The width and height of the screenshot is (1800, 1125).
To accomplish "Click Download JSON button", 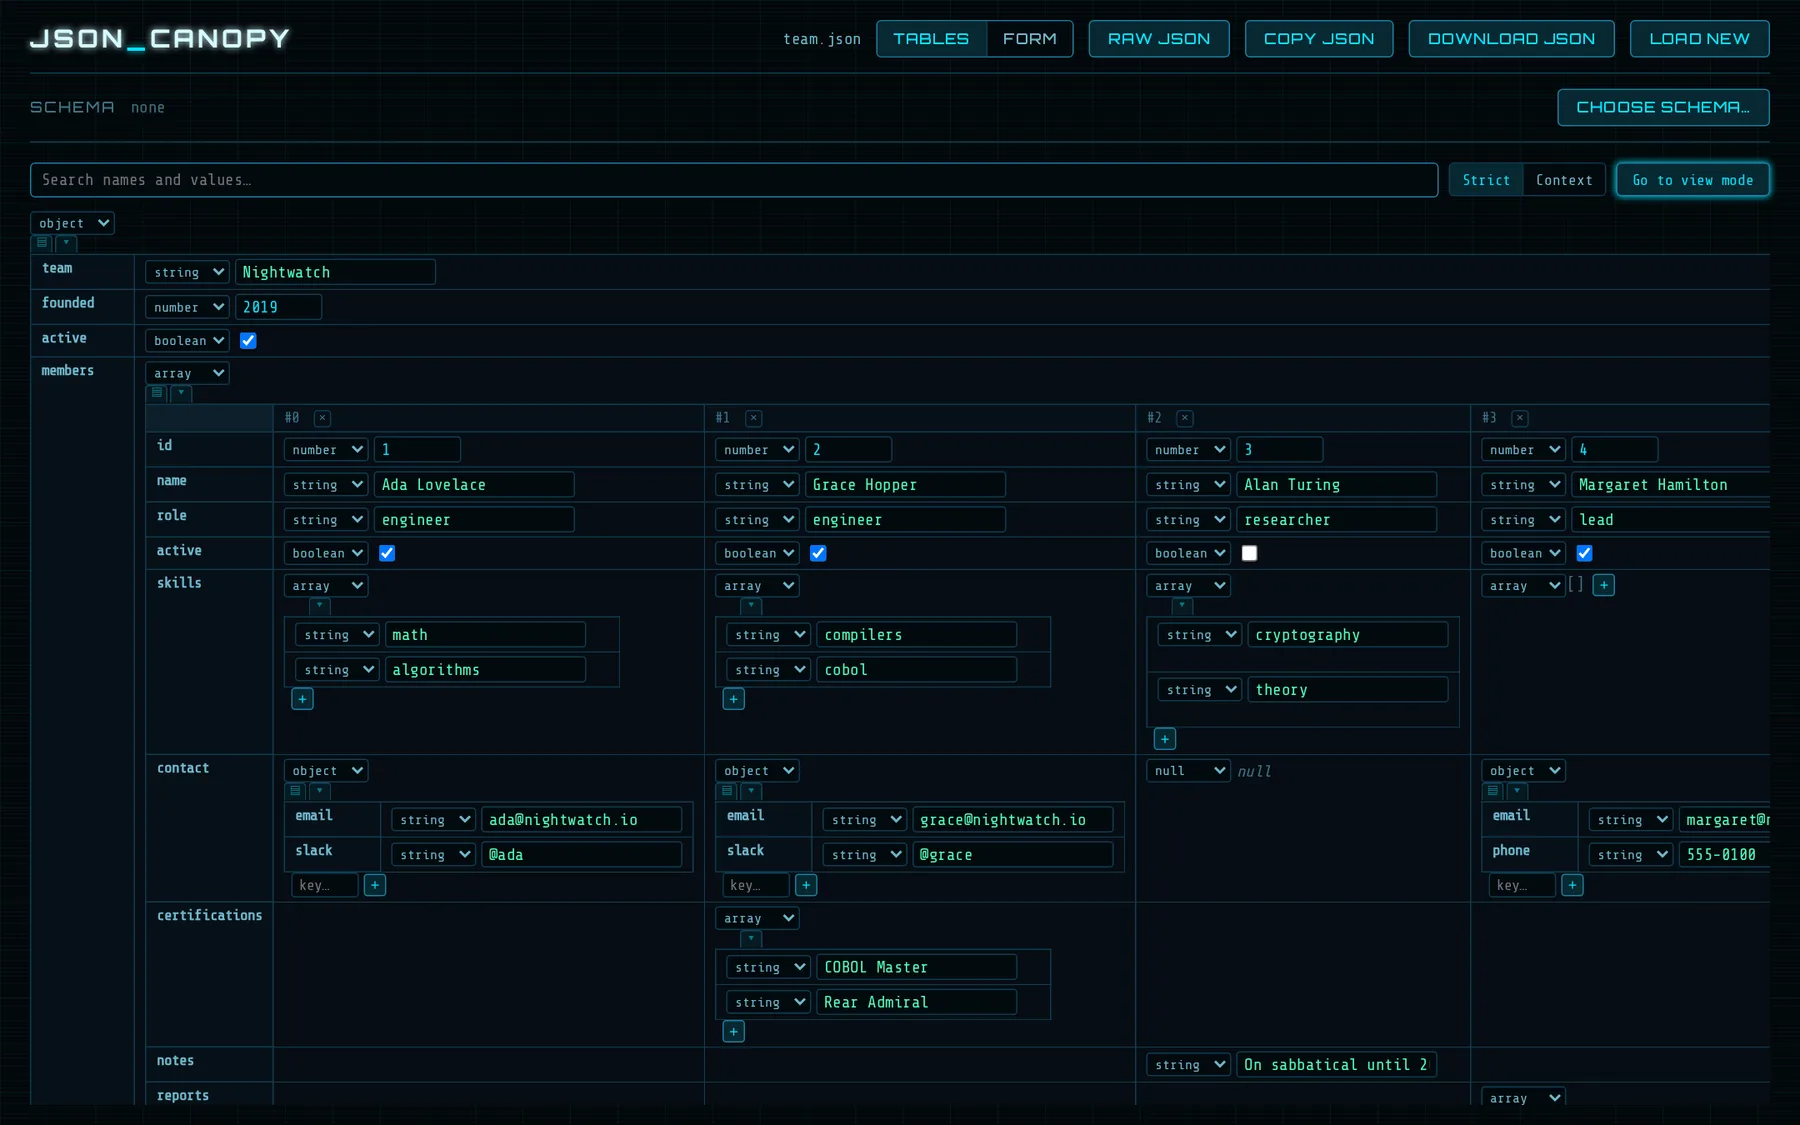I will coord(1511,39).
